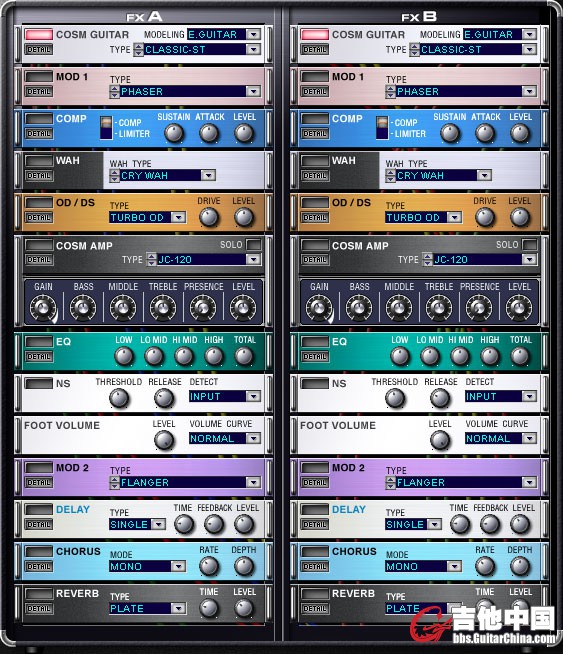Screen dimensions: 563x654
Task: Click COSM AMP PRESENCE knob in FX A
Action: [x=203, y=308]
